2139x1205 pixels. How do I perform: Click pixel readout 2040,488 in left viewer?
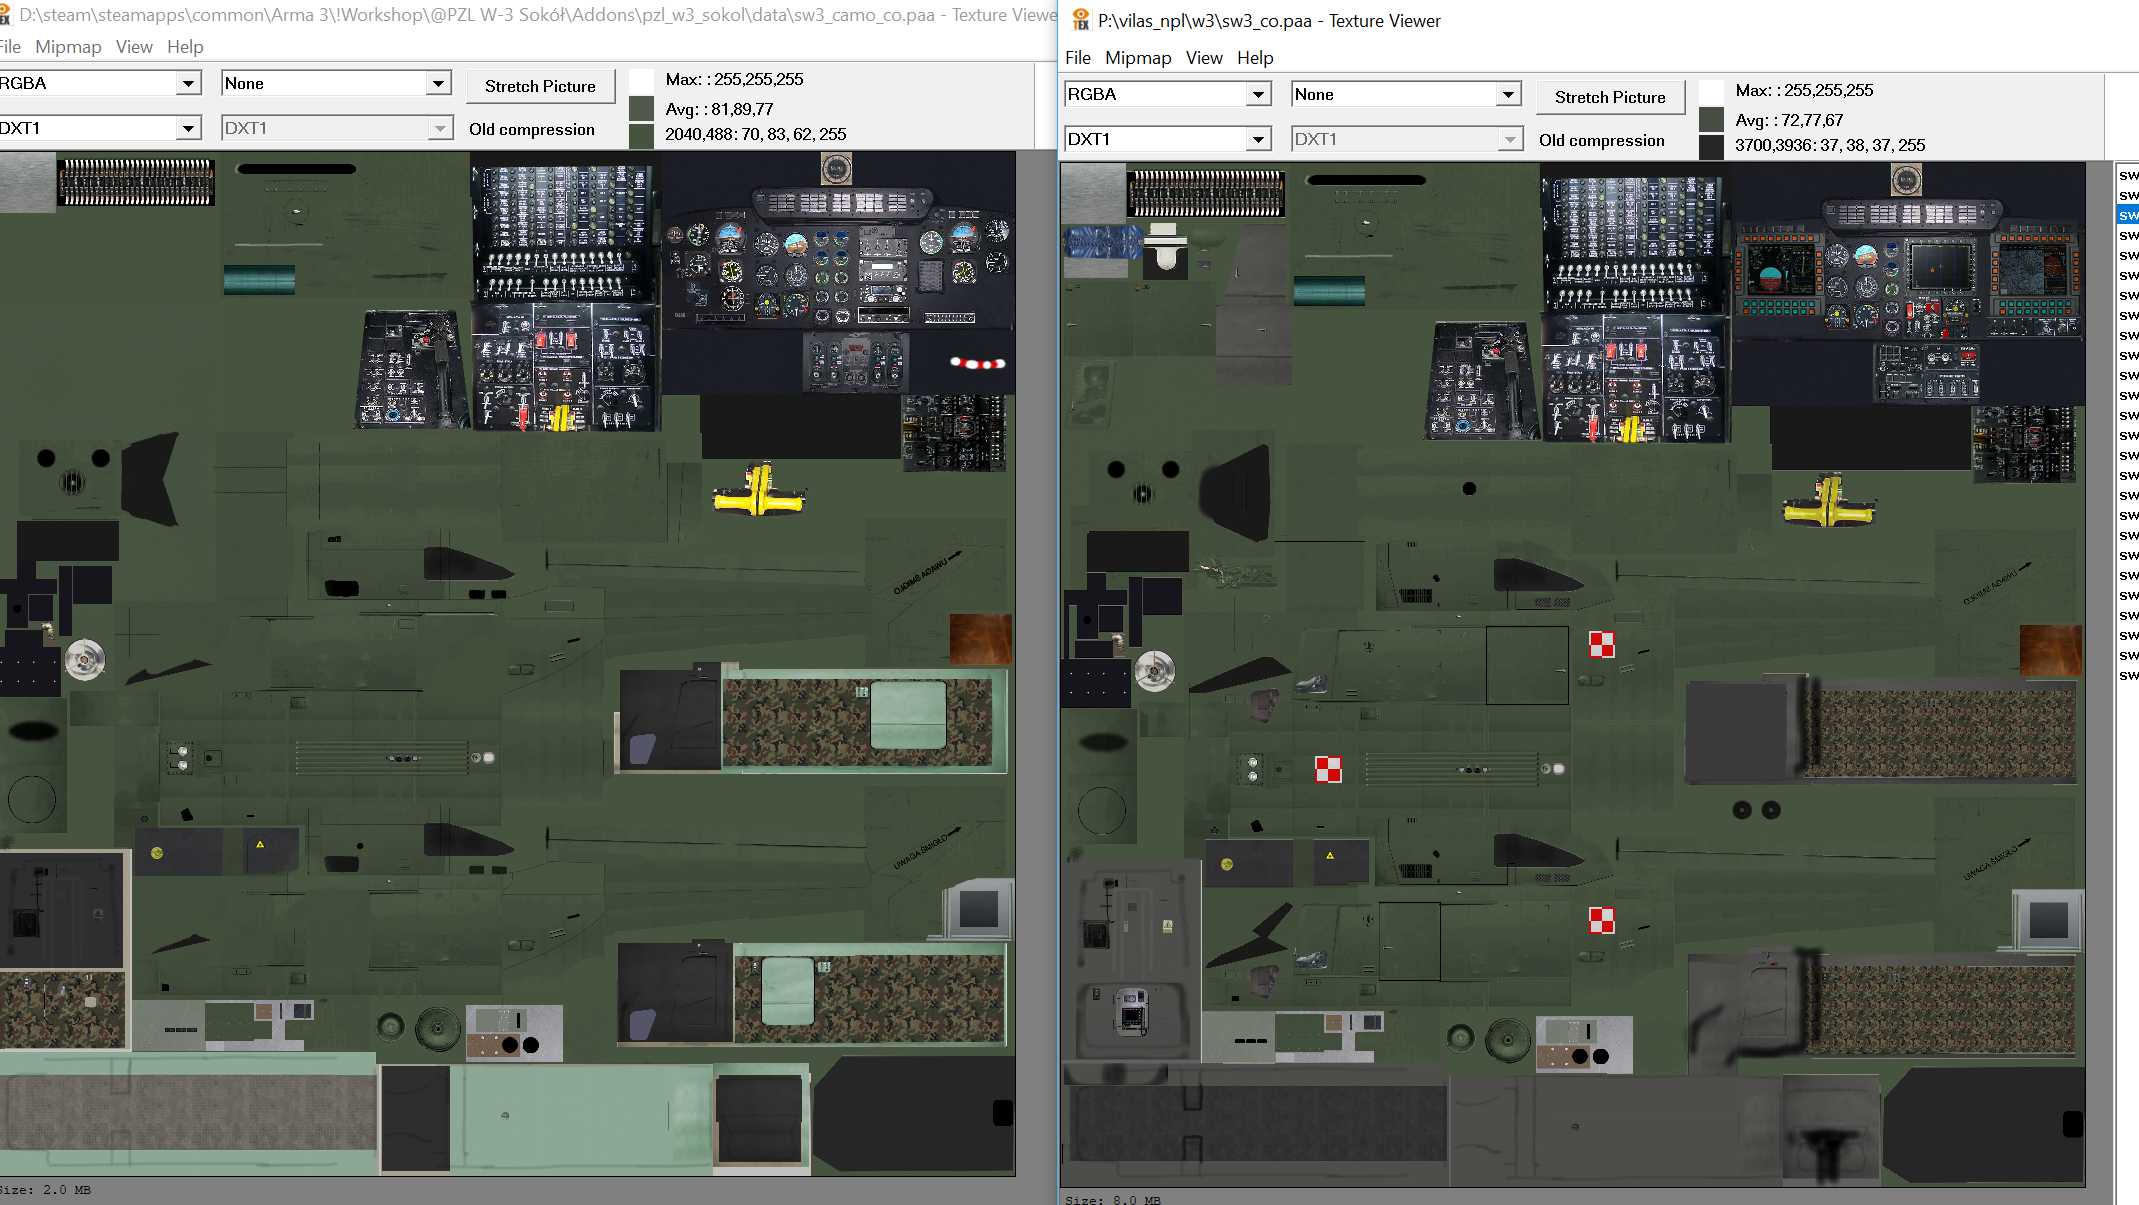756,134
